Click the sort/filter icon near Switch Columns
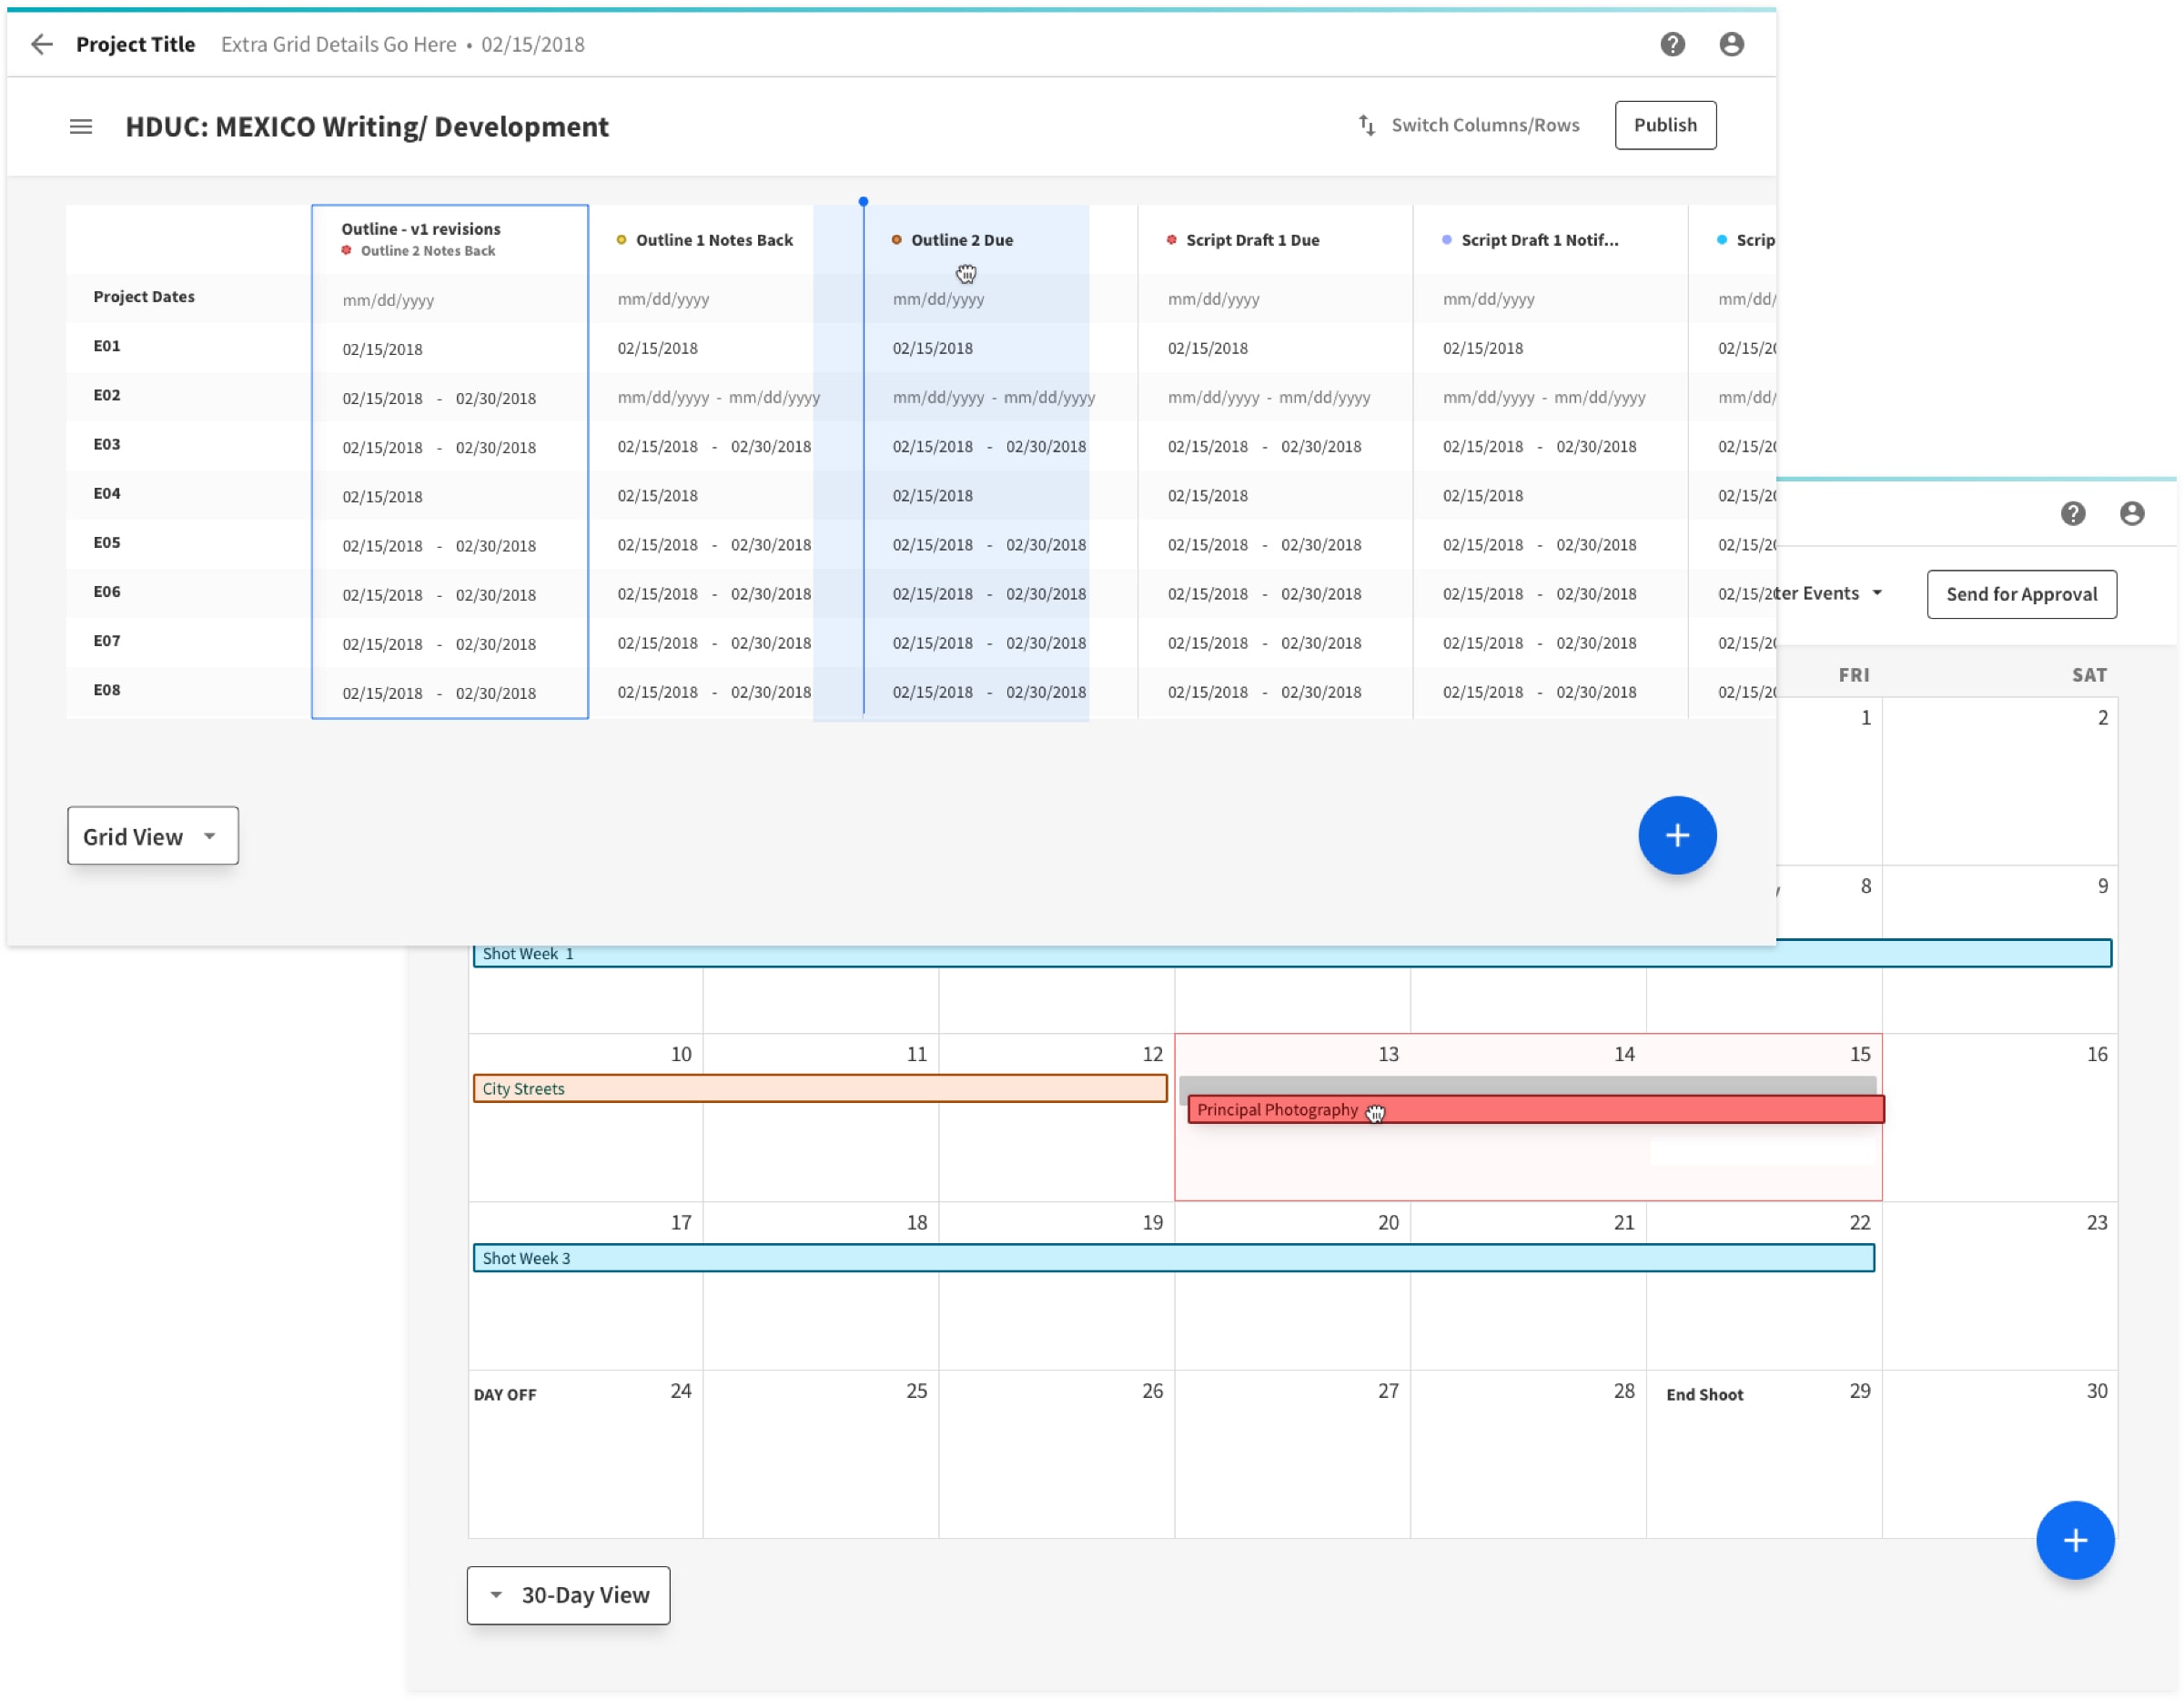The width and height of the screenshot is (2184, 1700). (1365, 124)
